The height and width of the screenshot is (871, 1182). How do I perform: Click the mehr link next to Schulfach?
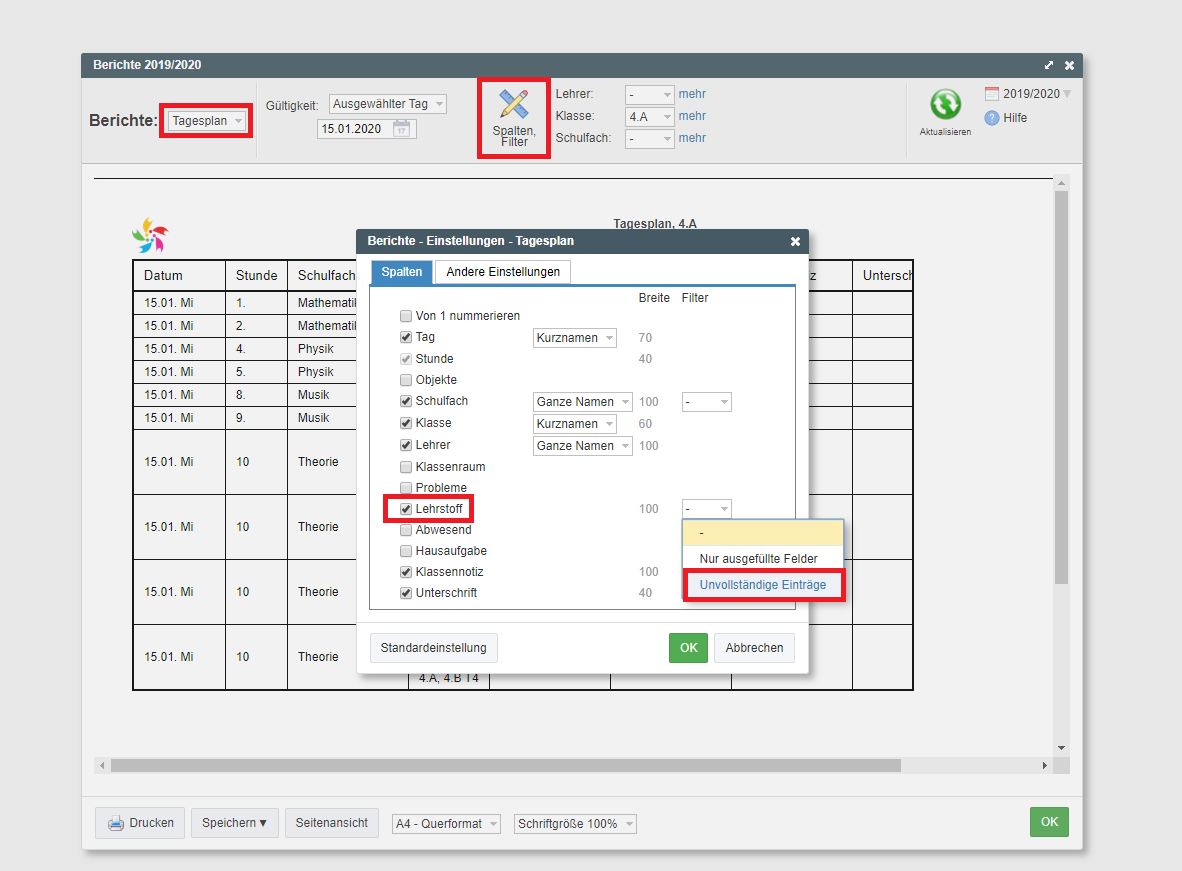click(692, 138)
